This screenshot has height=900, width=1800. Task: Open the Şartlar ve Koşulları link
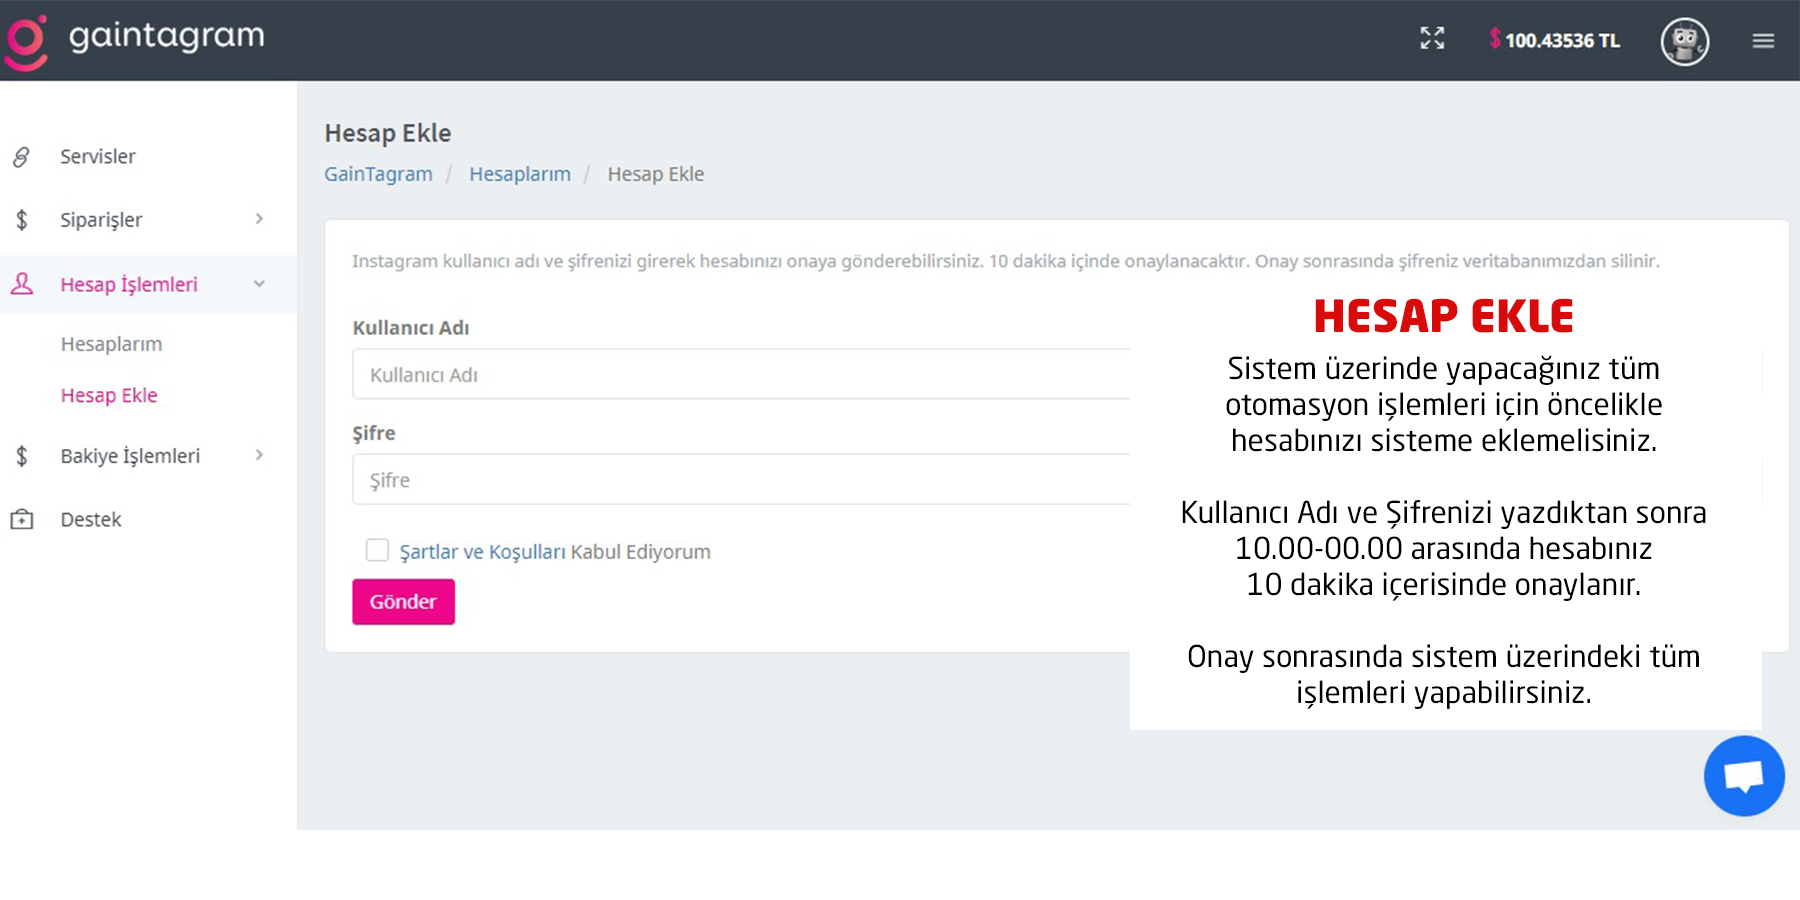point(482,552)
